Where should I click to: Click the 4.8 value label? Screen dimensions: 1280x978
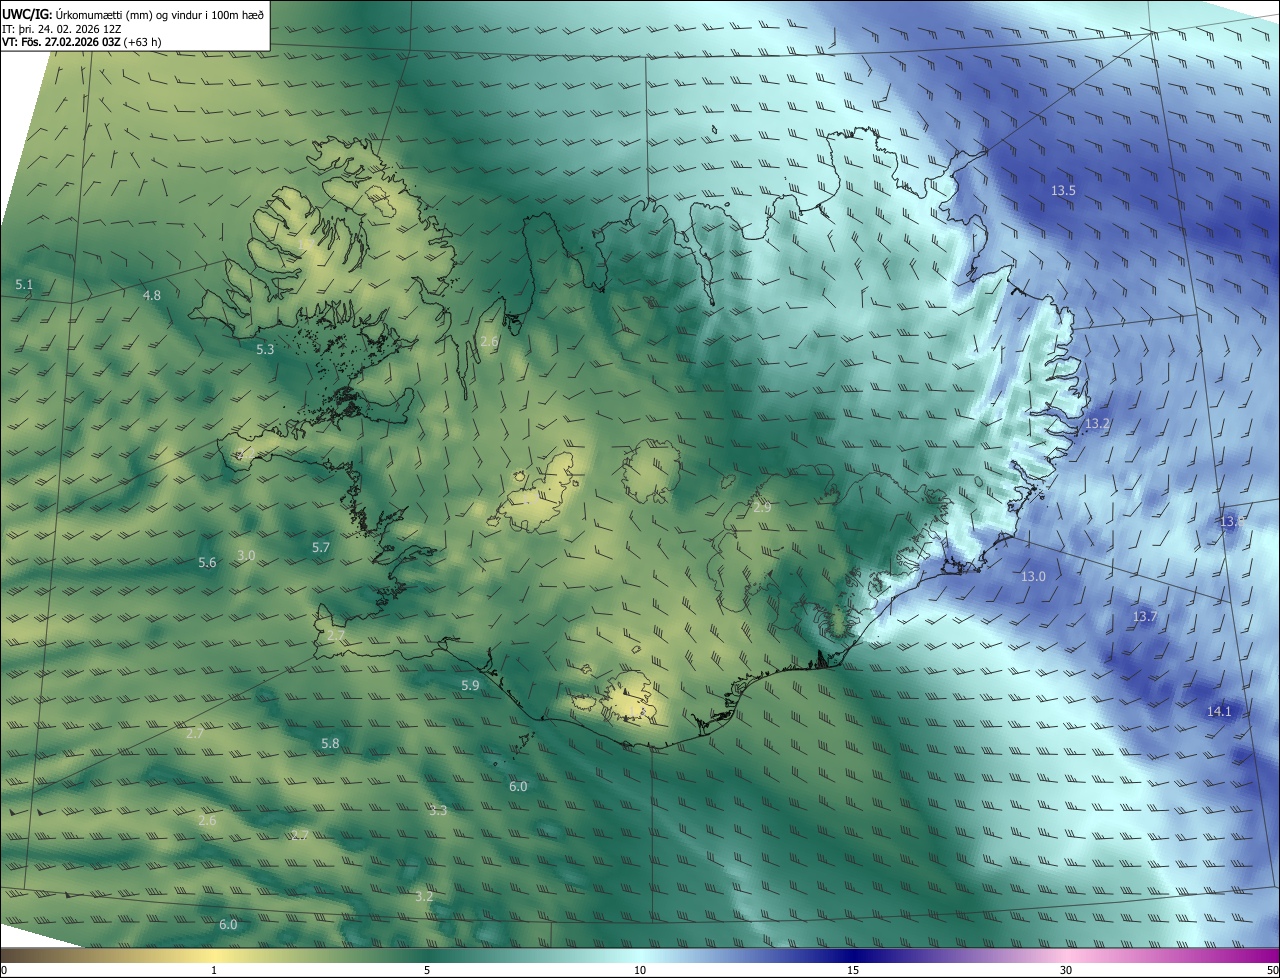click(x=152, y=296)
